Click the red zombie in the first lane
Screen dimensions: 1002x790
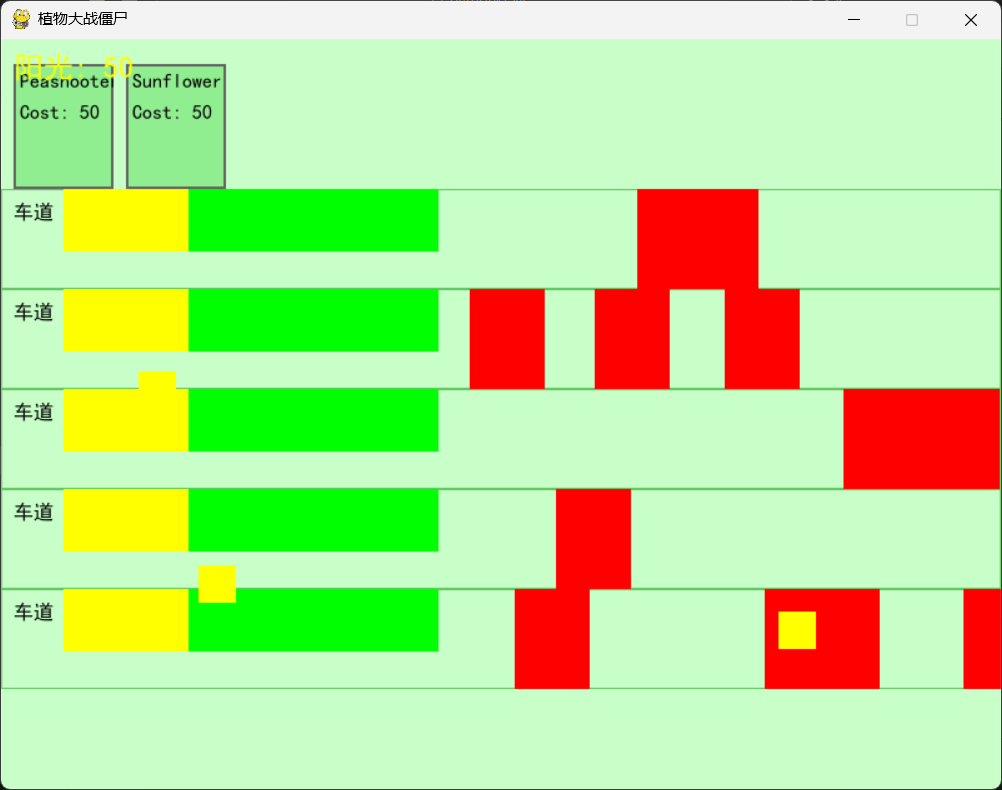698,239
